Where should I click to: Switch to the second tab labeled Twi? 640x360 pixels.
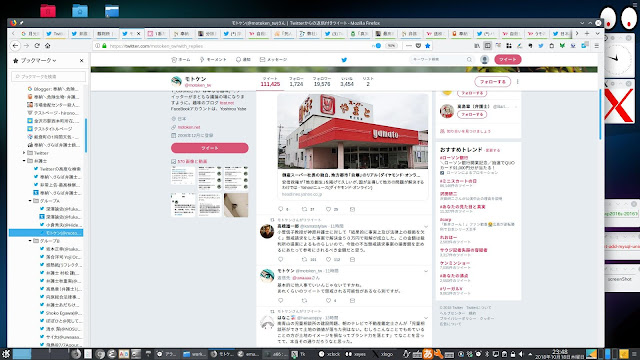click(55, 33)
